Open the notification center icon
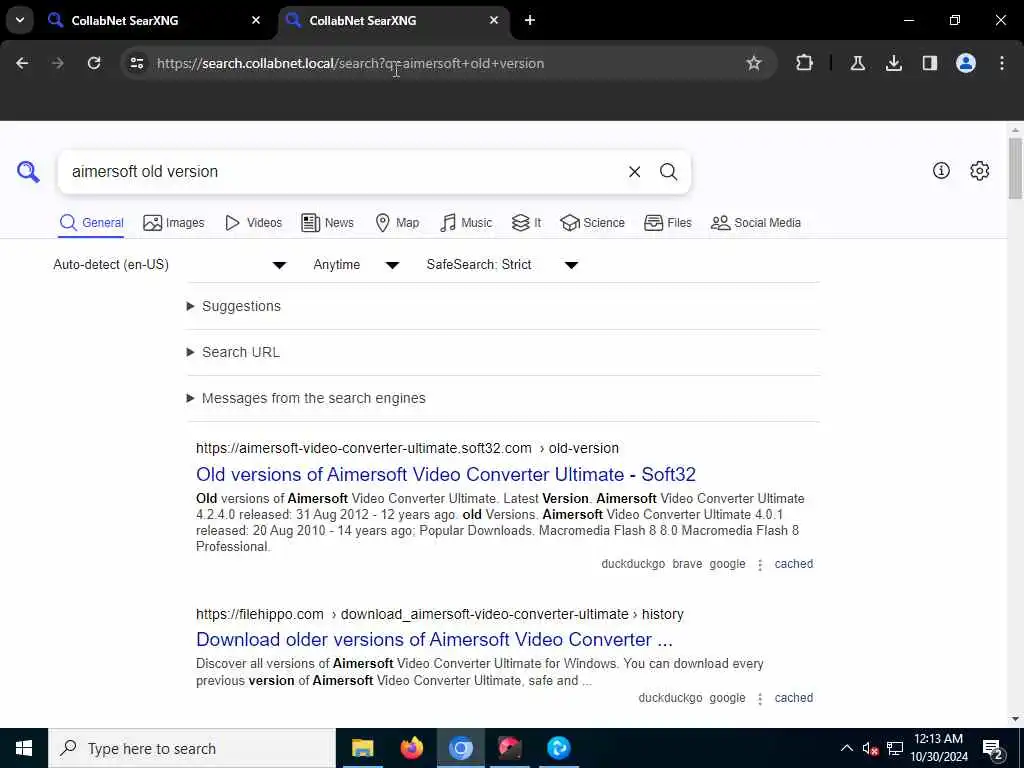The image size is (1024, 768). tap(993, 748)
